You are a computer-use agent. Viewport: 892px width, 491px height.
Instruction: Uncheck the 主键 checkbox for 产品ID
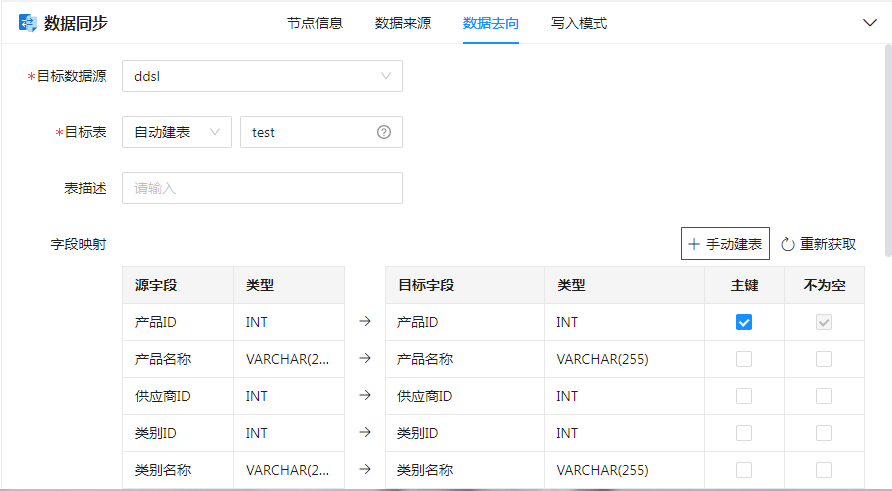[x=744, y=322]
